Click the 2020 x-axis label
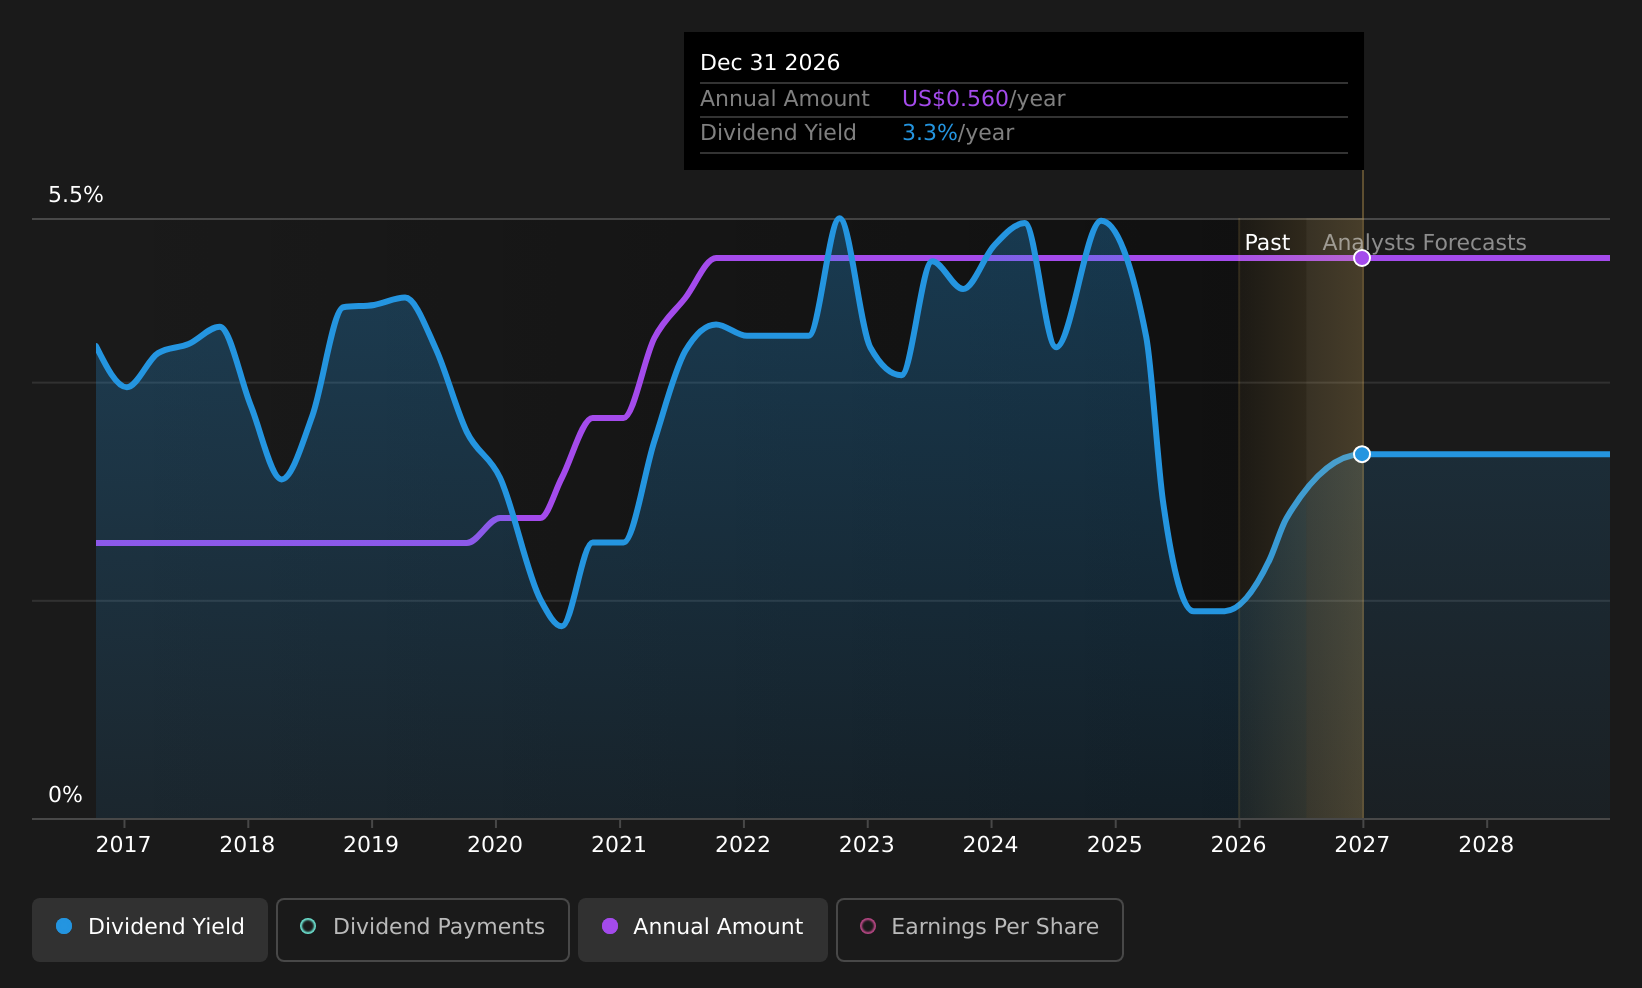 (495, 845)
